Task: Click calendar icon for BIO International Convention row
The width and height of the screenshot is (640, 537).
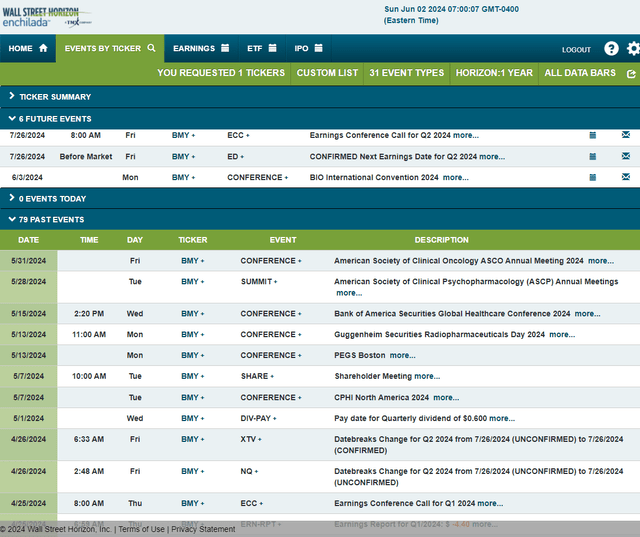Action: (x=592, y=177)
